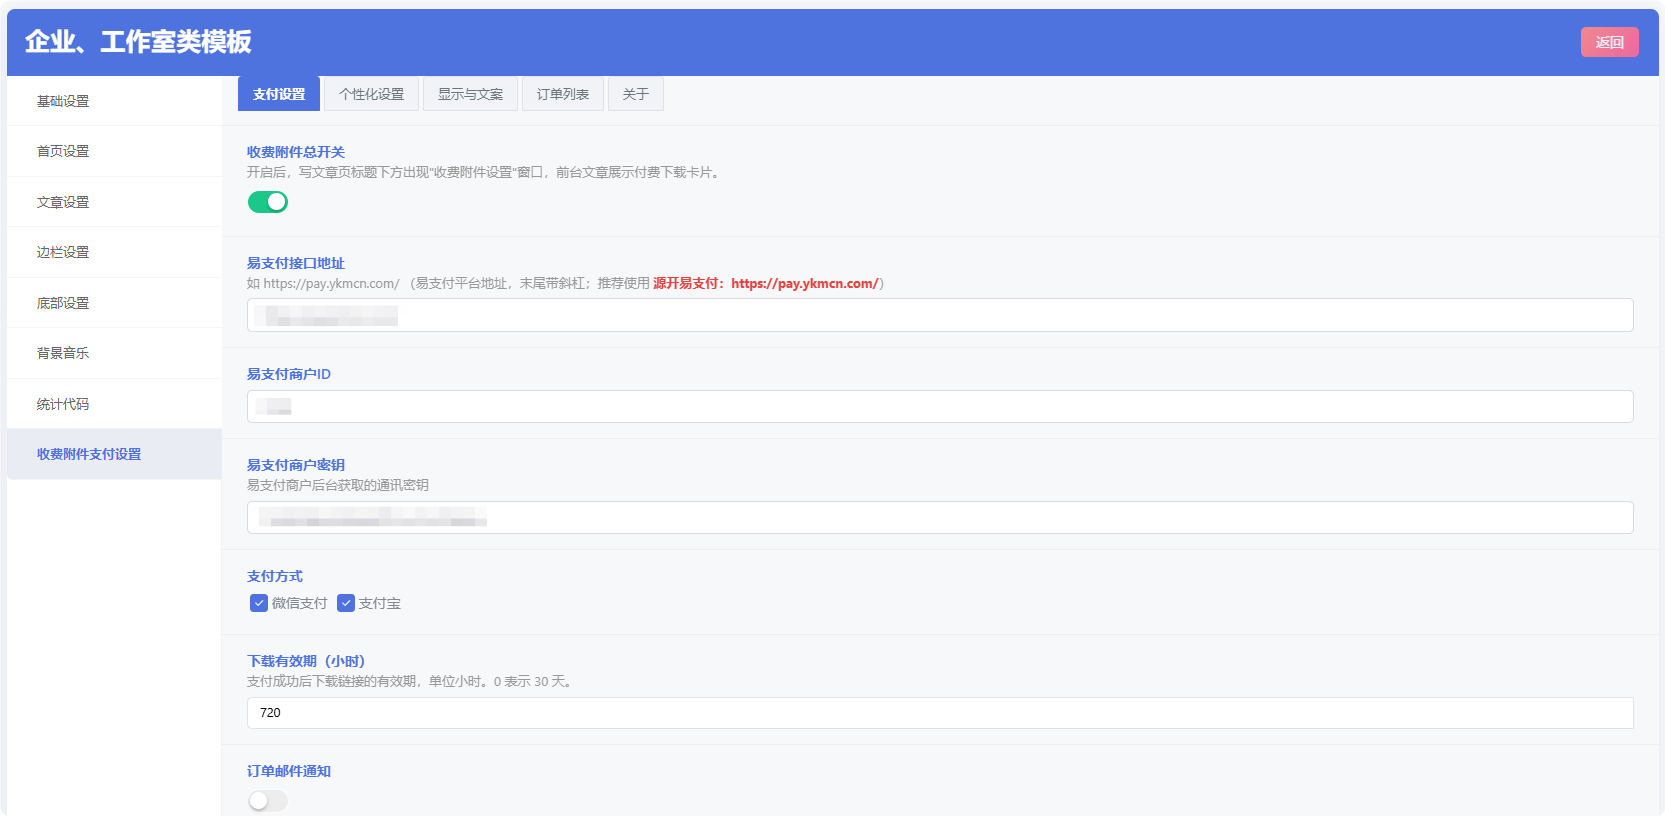
Task: Open 边栏设置 sidebar item
Action: [114, 252]
